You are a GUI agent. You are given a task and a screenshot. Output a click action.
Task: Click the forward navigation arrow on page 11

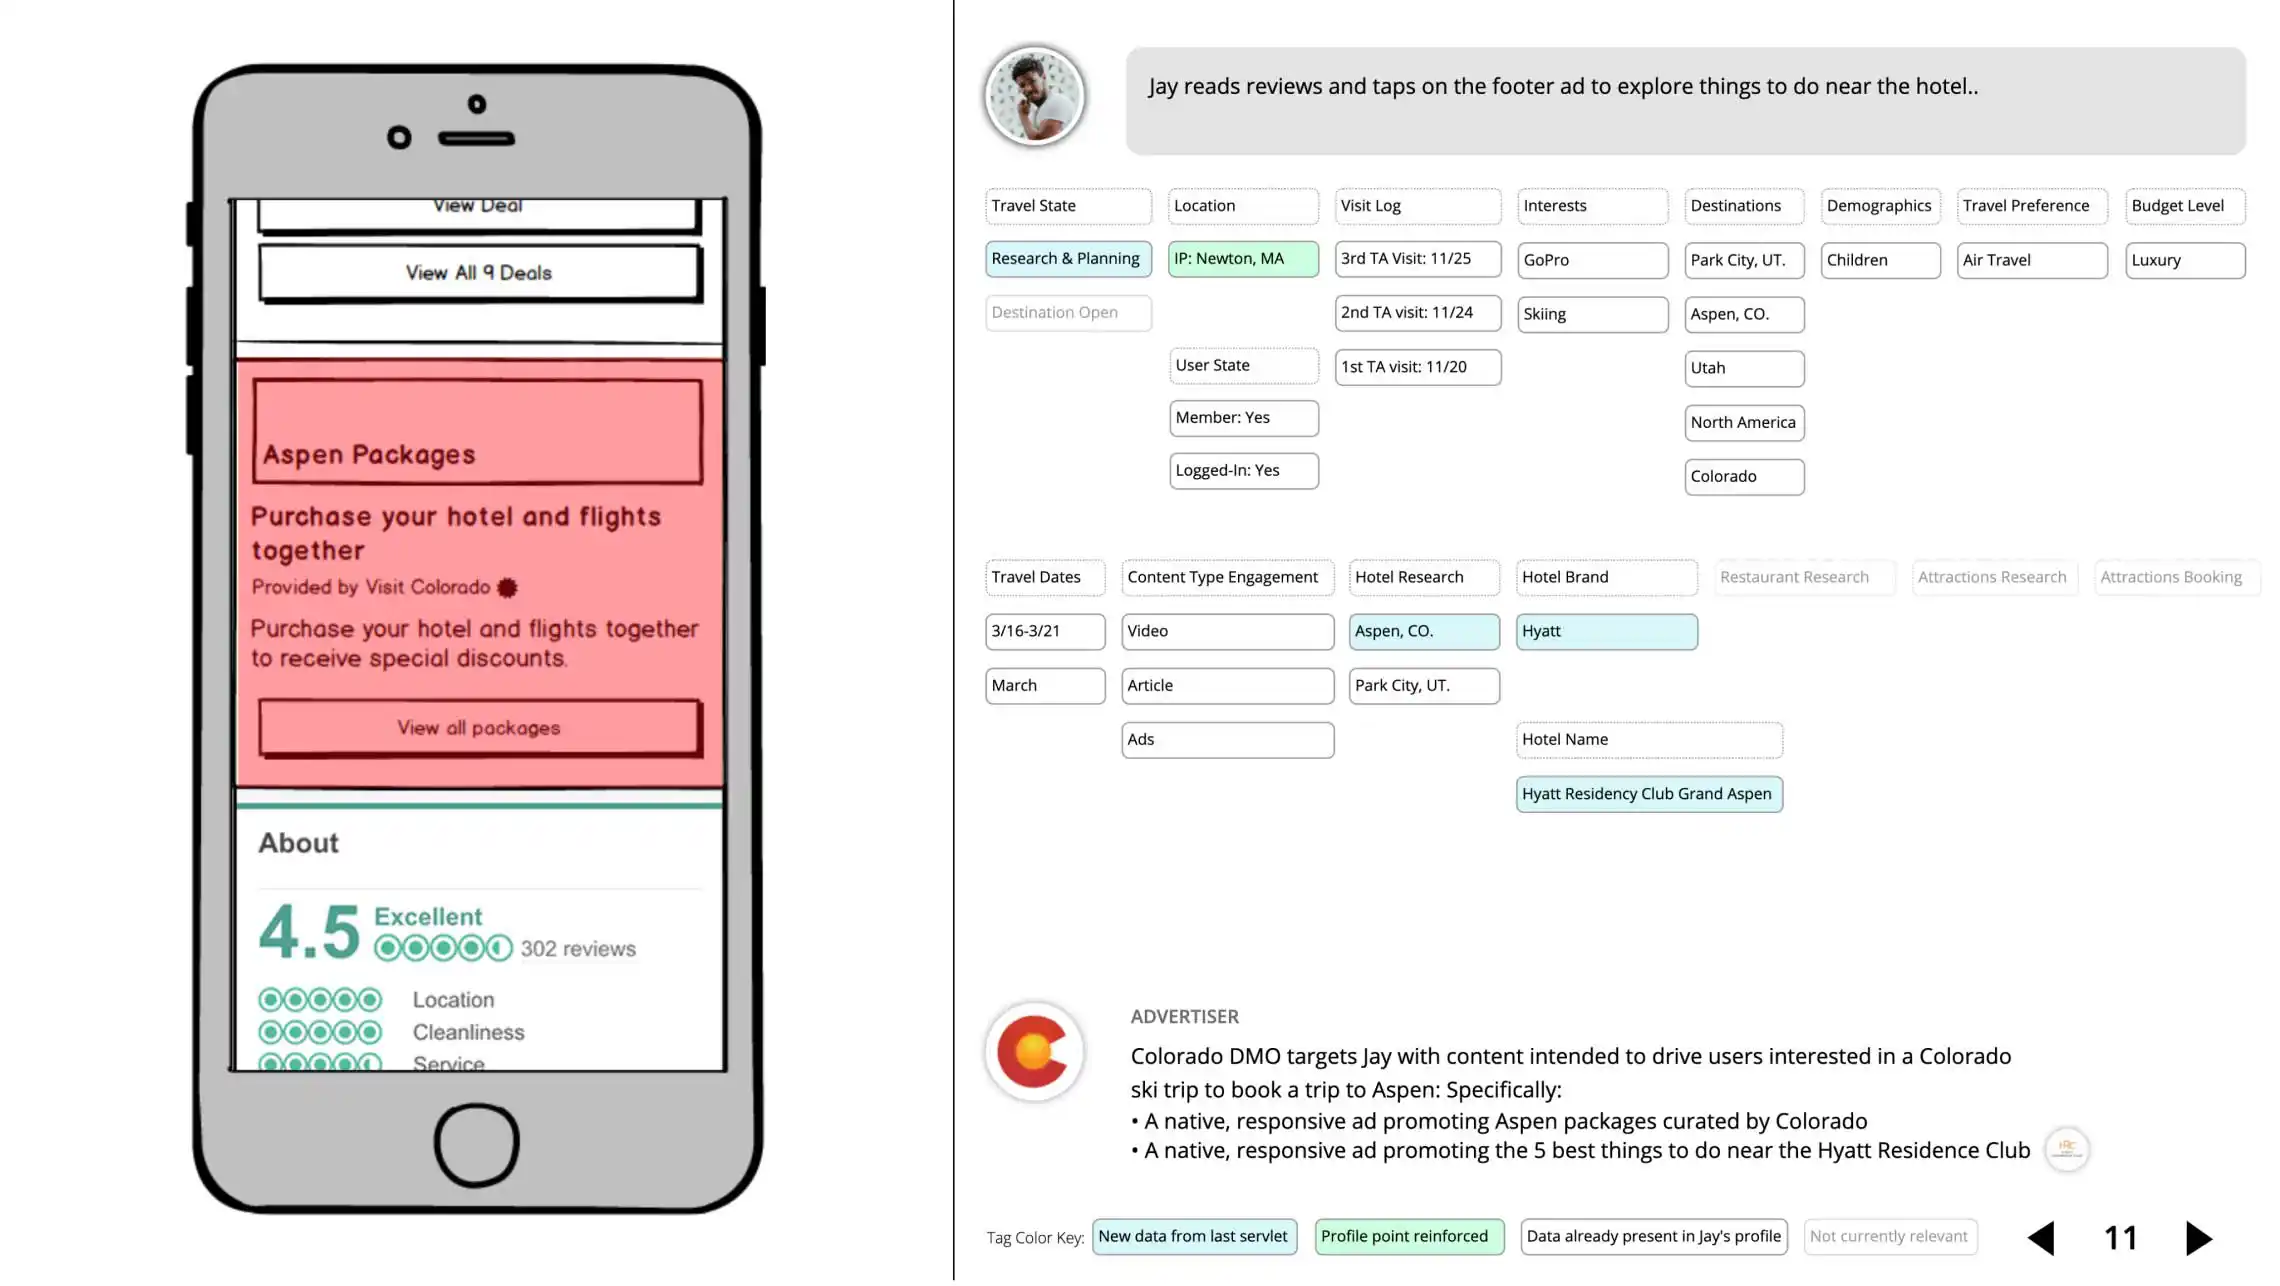tap(2199, 1237)
